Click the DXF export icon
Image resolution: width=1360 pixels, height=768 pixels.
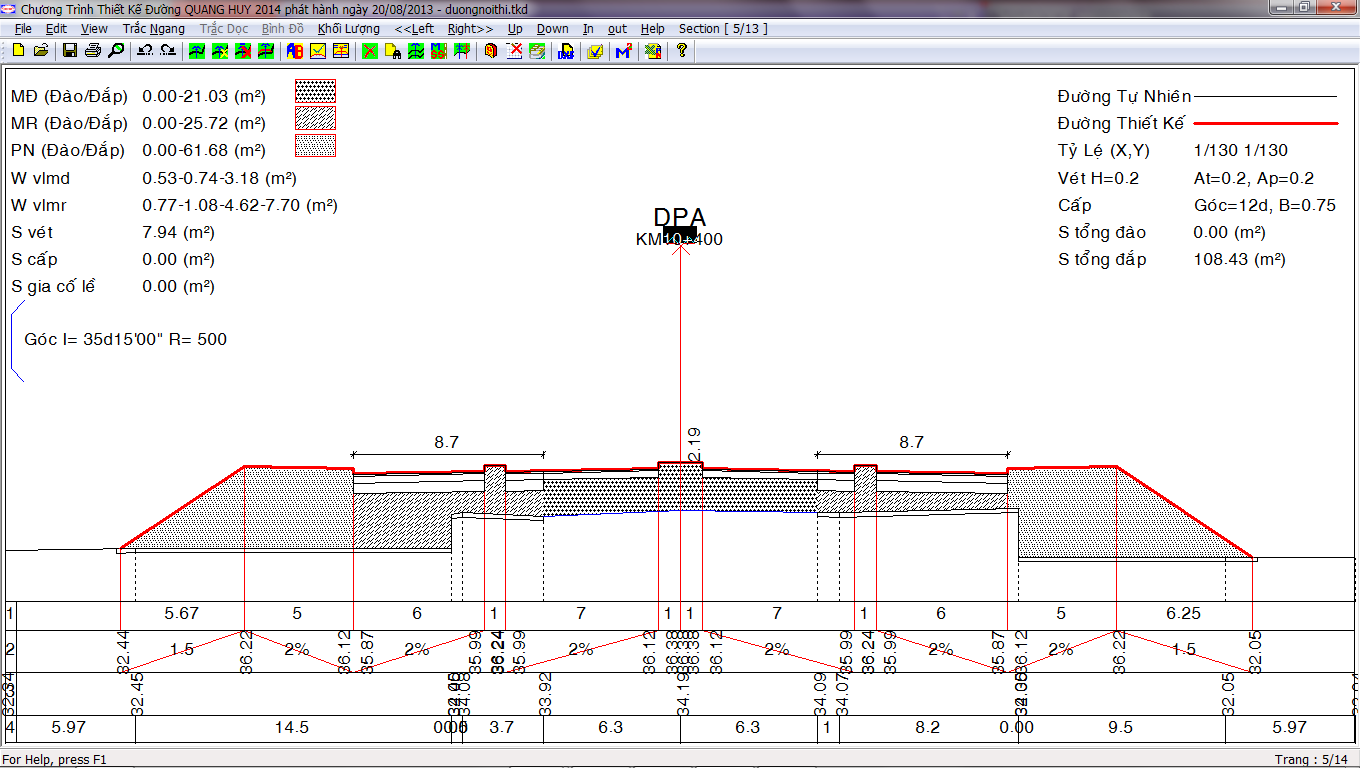coord(566,50)
